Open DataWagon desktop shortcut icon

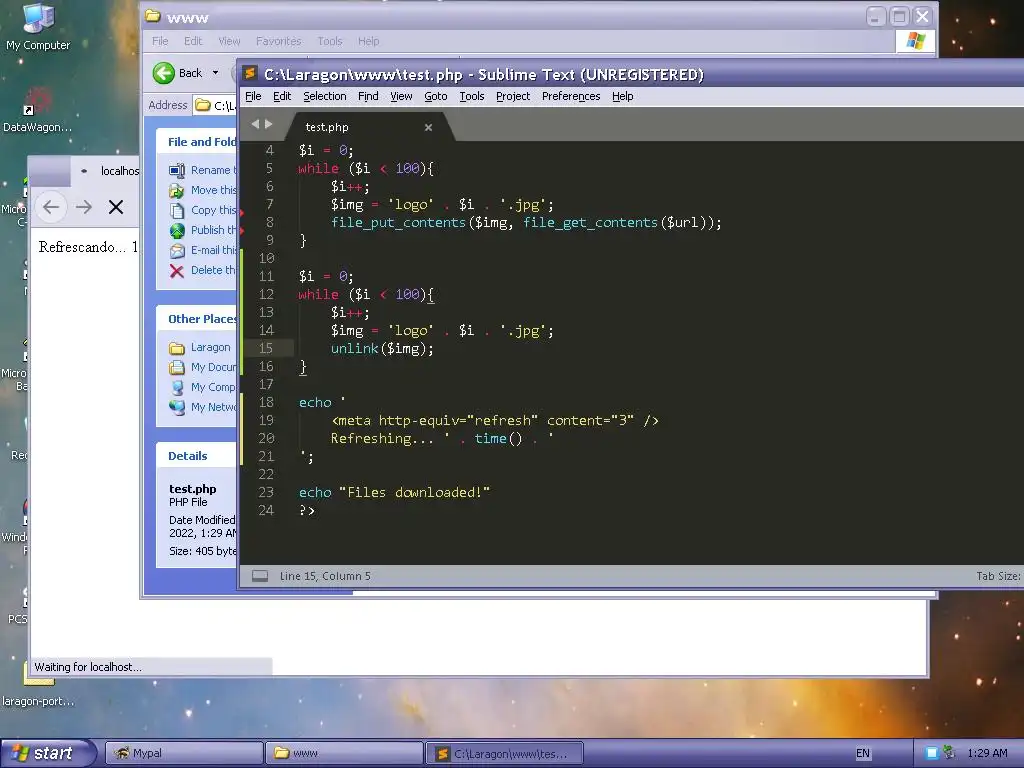pos(37,110)
